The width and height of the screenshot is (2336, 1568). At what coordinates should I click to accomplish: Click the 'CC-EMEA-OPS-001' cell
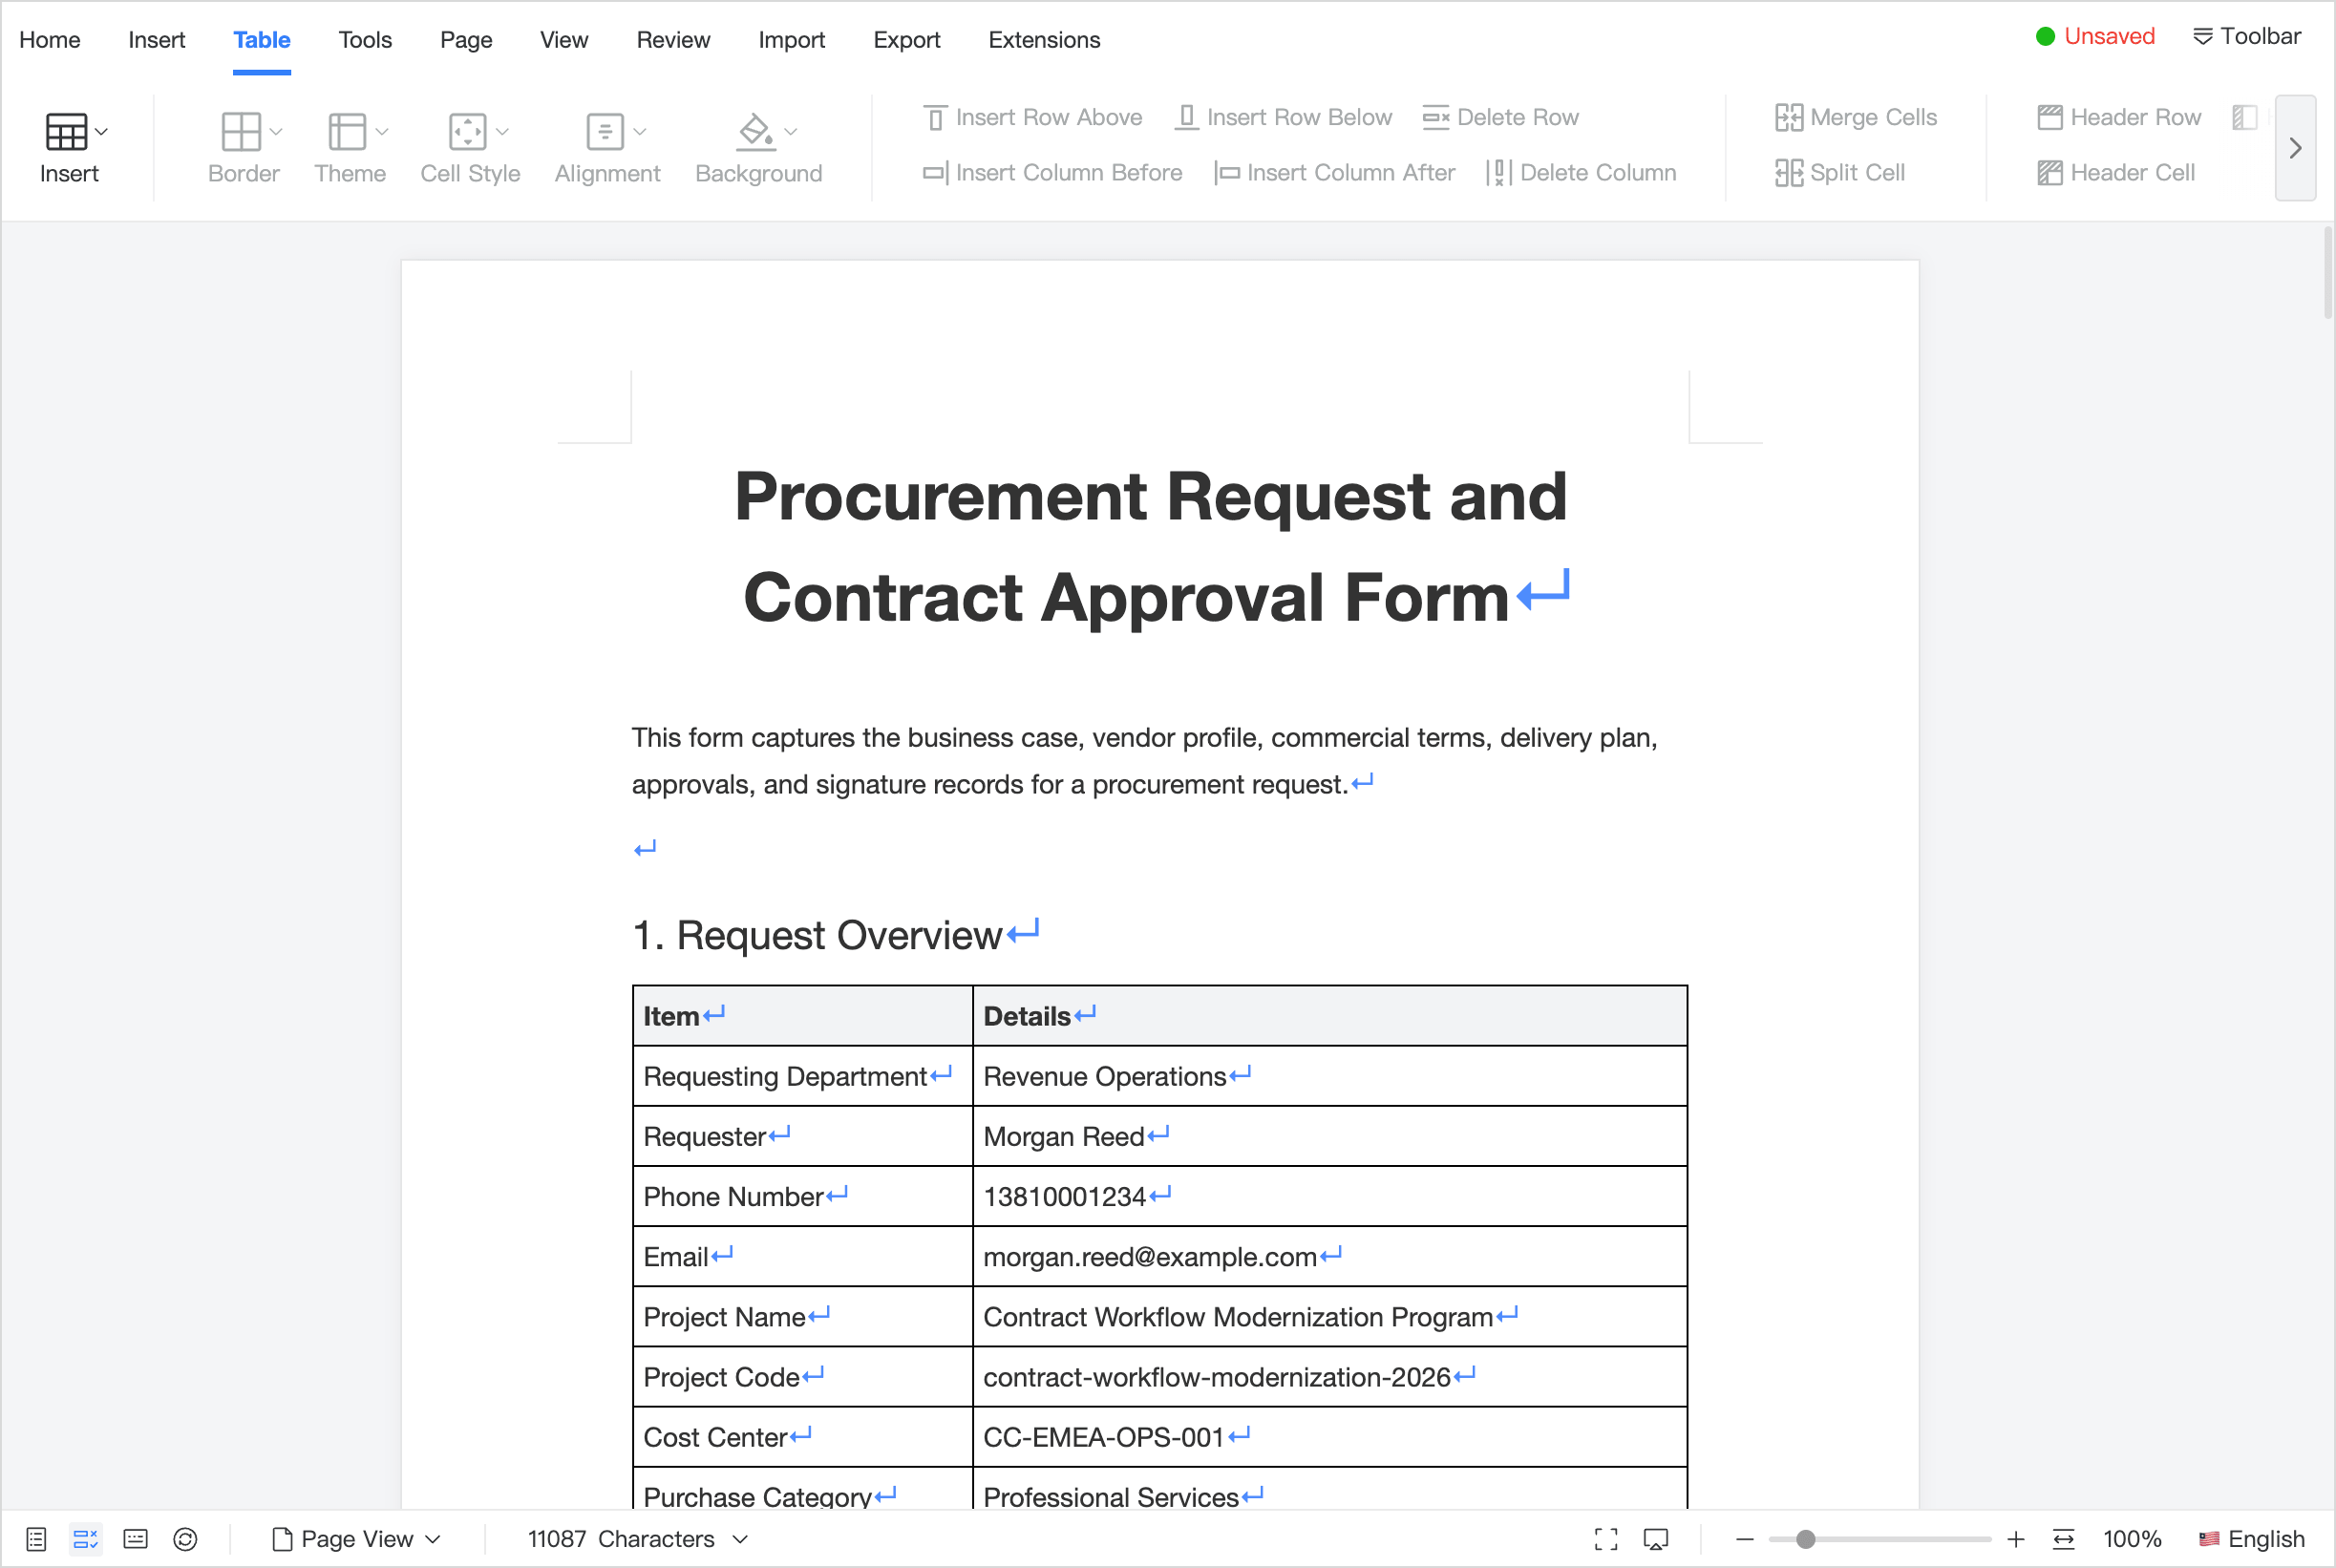click(x=1329, y=1437)
